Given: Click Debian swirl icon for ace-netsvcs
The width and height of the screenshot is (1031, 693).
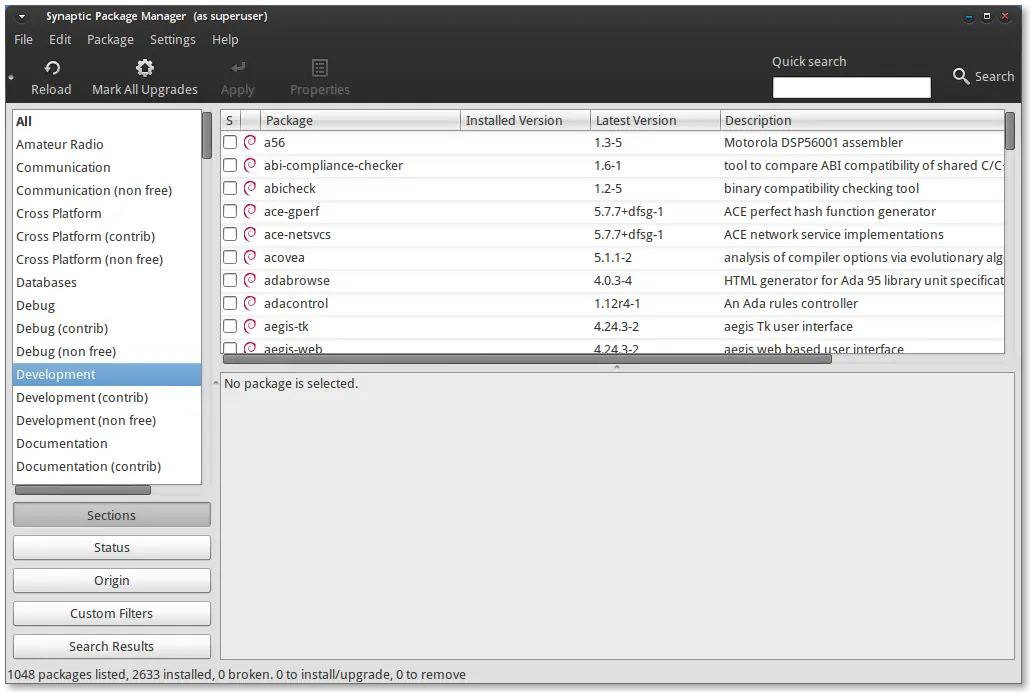Looking at the screenshot, I should coord(250,234).
